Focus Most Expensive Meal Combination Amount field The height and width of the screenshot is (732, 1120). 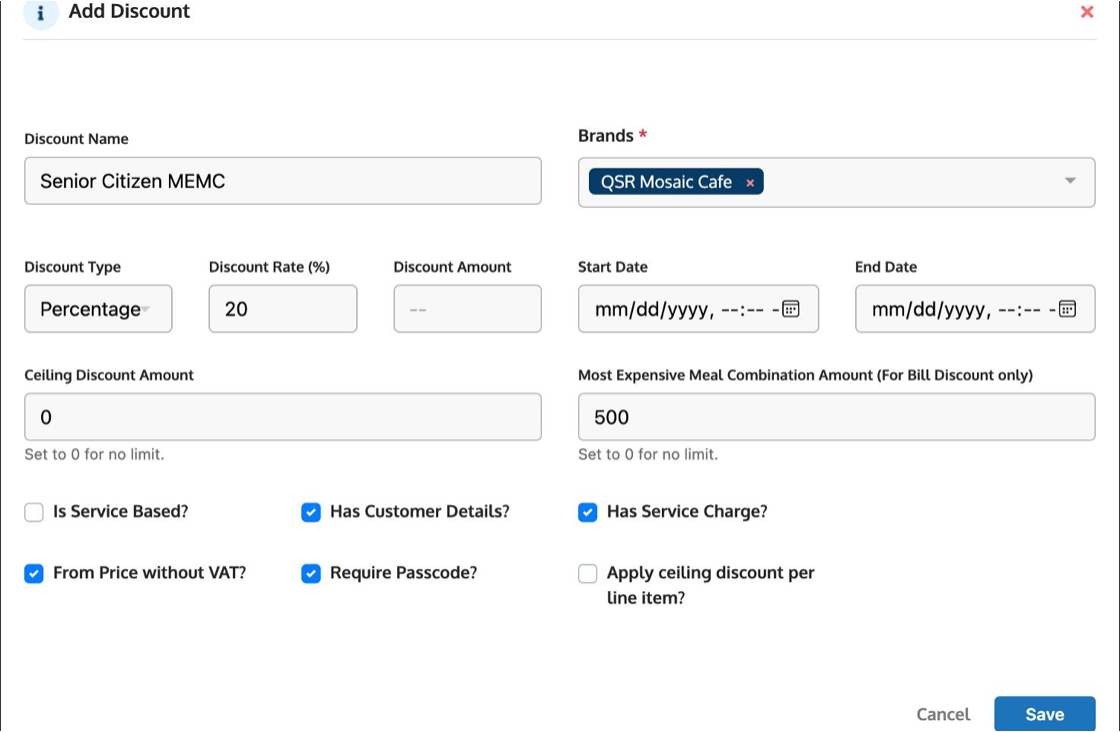(x=836, y=416)
